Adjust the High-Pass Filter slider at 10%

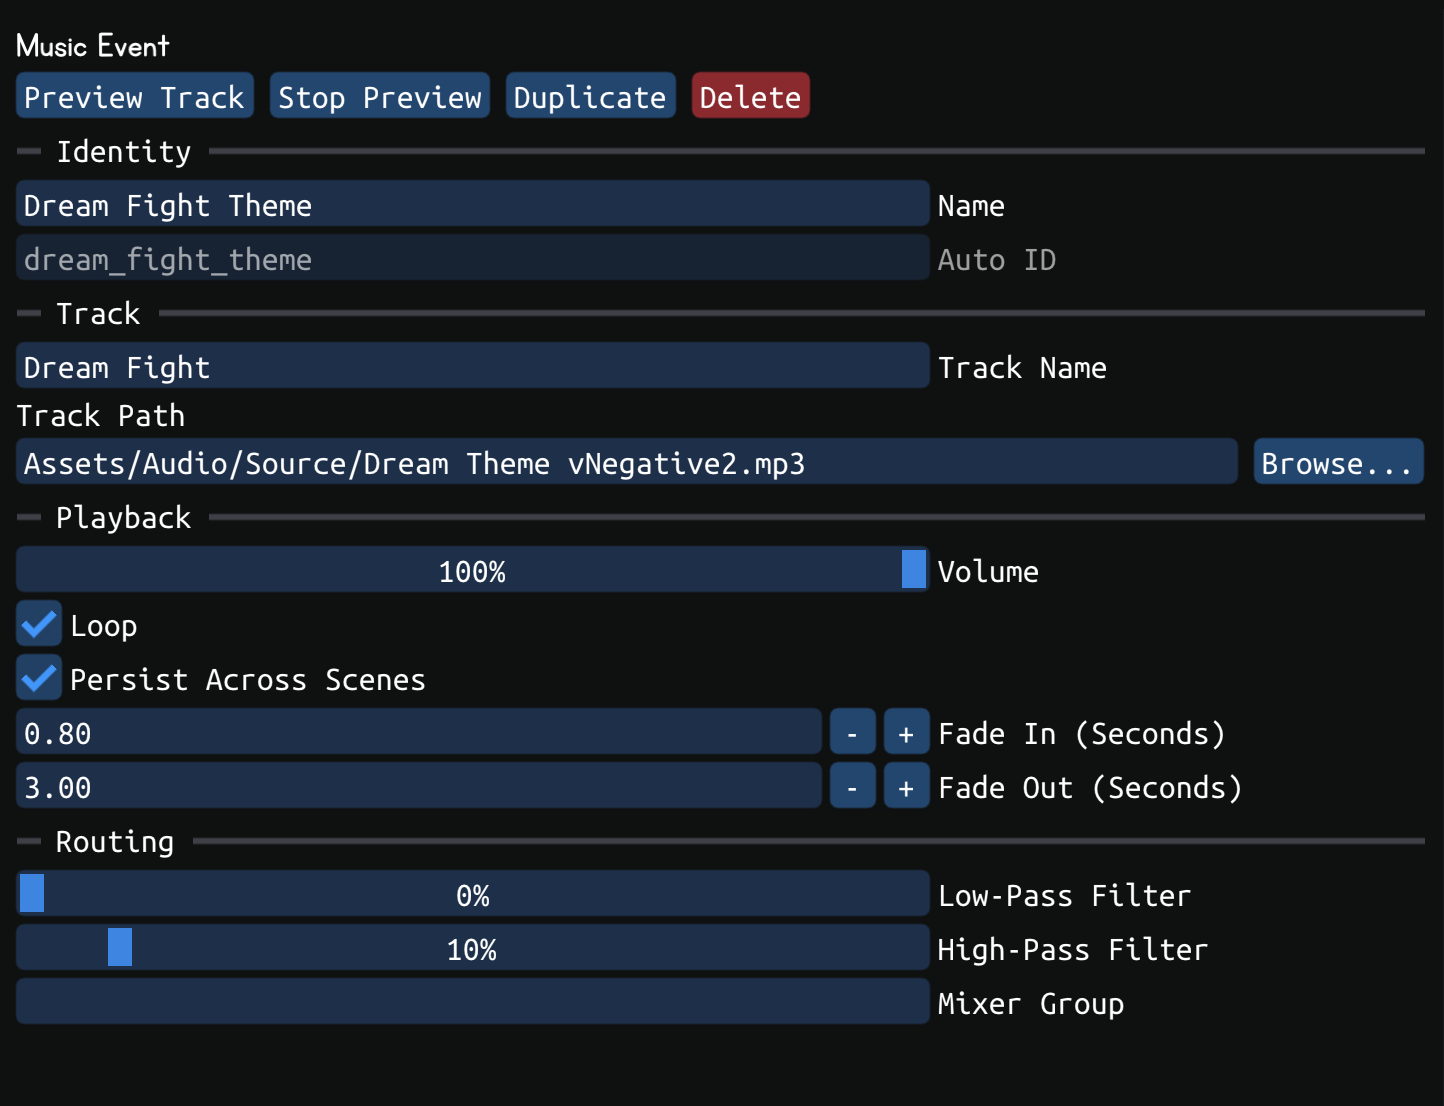point(473,949)
